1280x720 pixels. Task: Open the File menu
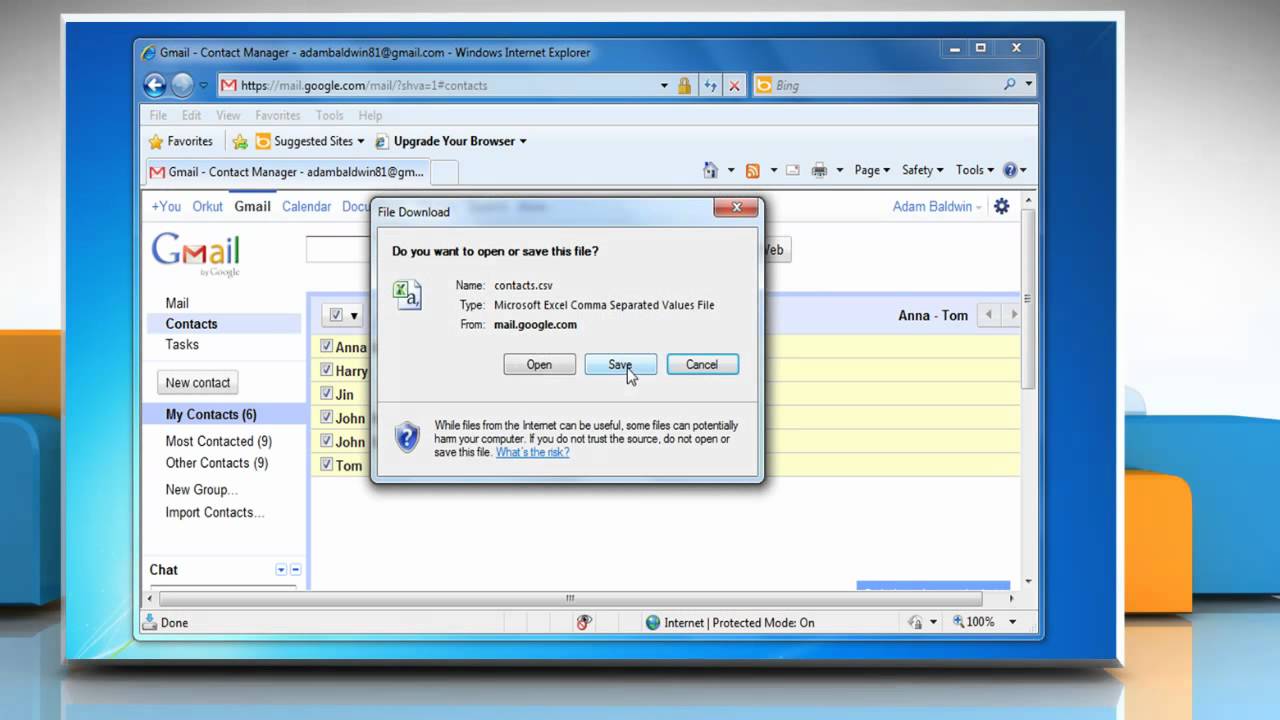158,115
